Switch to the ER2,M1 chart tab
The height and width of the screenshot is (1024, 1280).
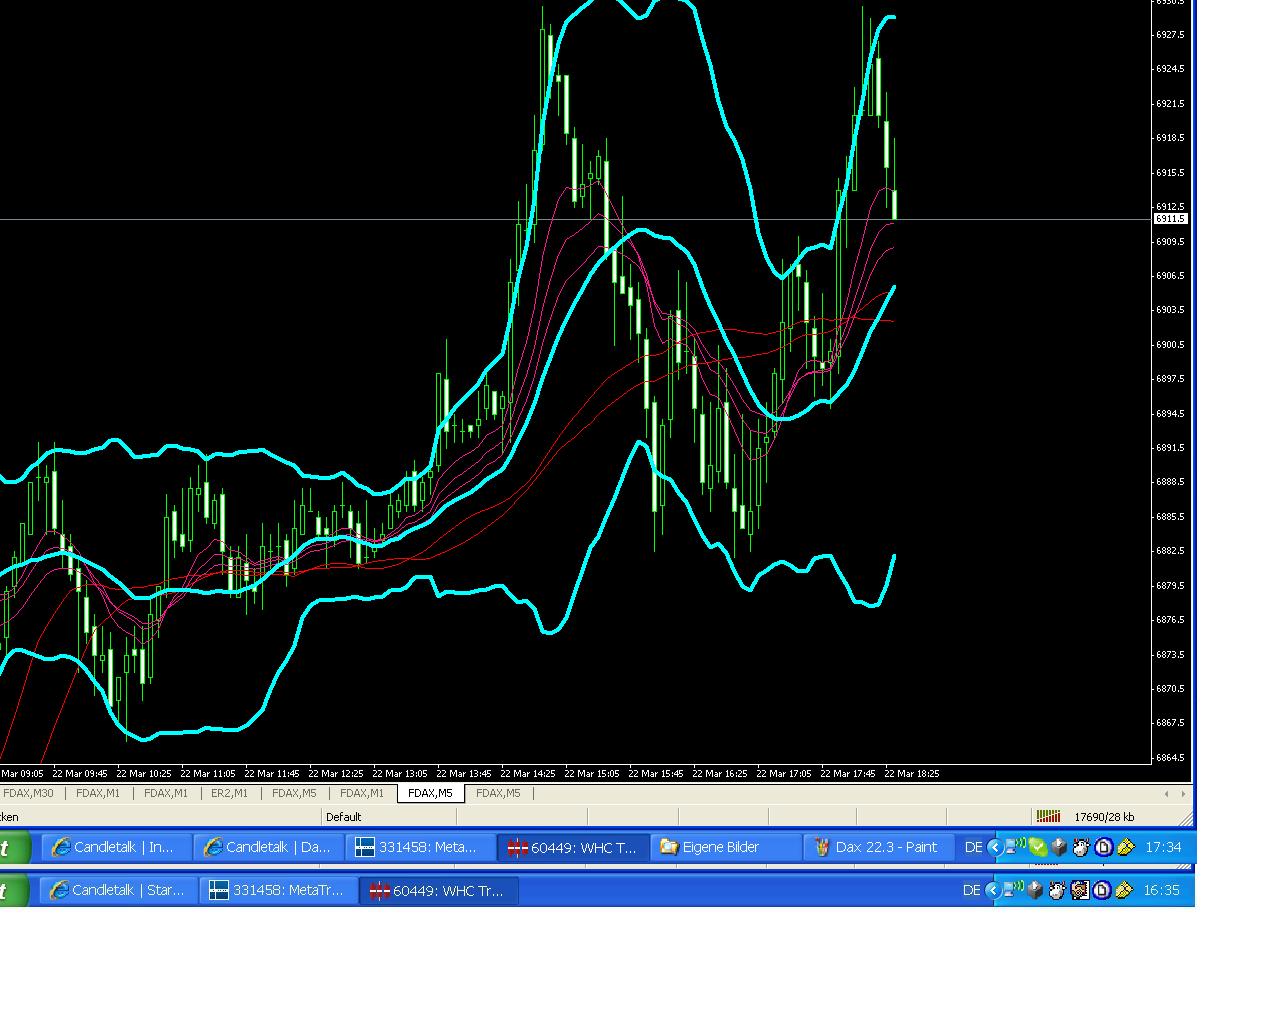click(229, 793)
